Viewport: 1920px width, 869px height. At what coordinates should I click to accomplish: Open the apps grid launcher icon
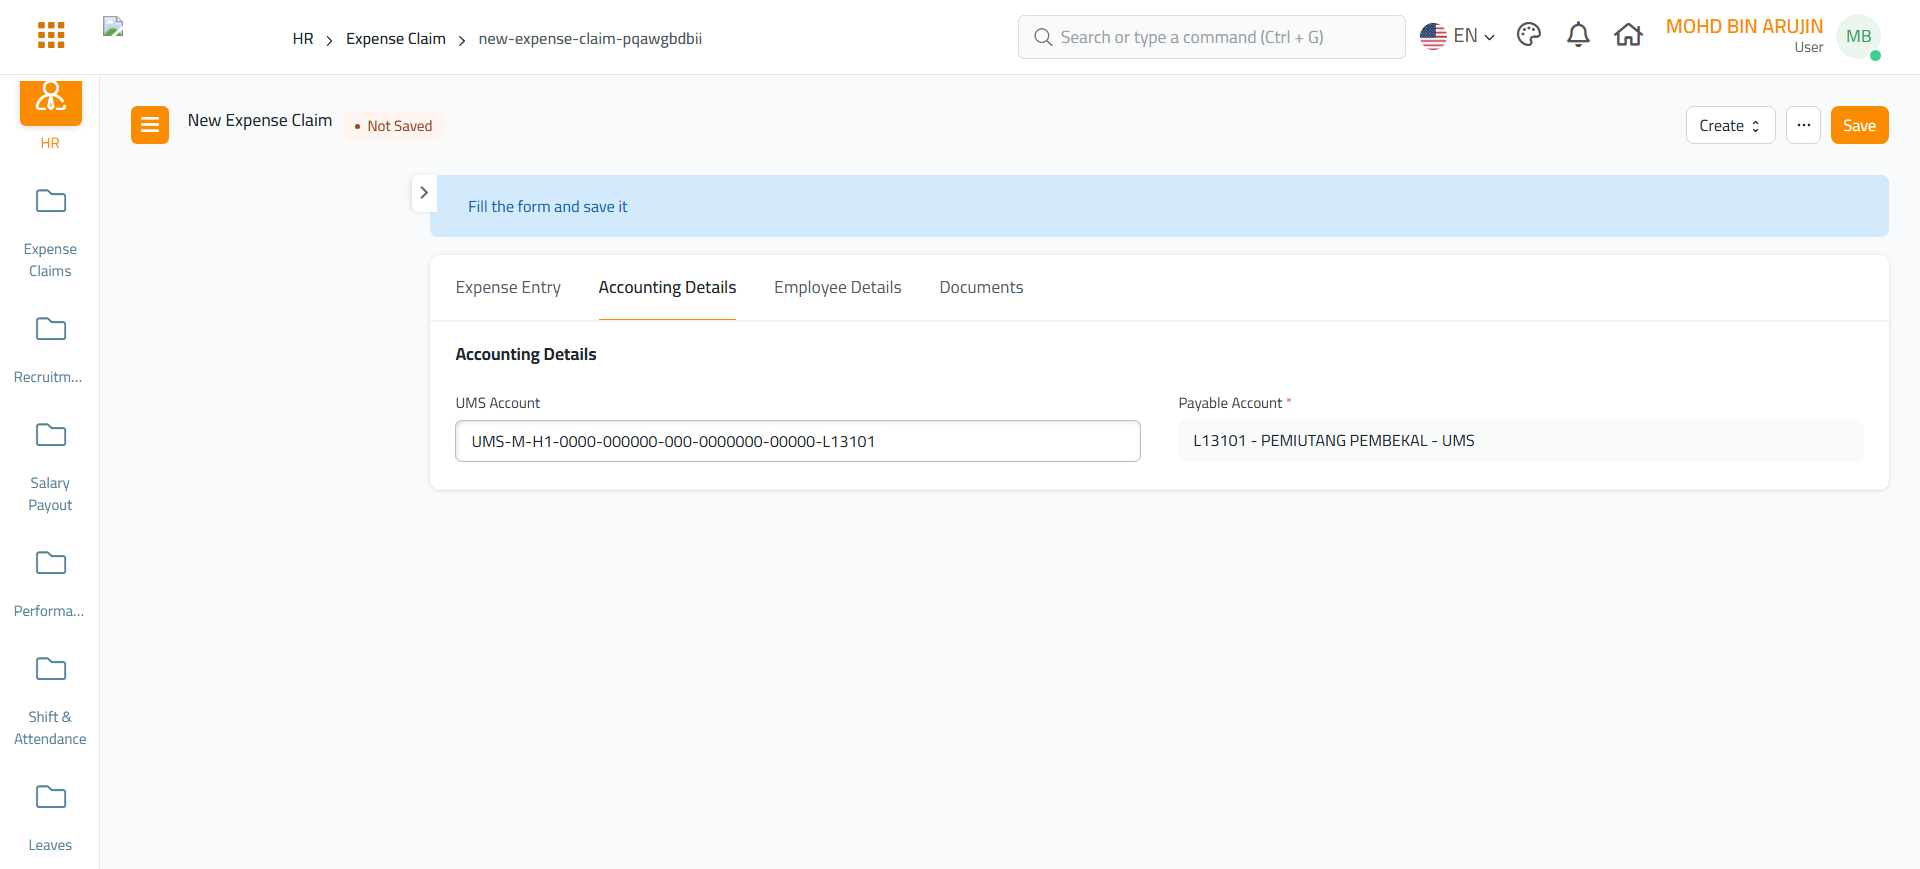(x=51, y=36)
